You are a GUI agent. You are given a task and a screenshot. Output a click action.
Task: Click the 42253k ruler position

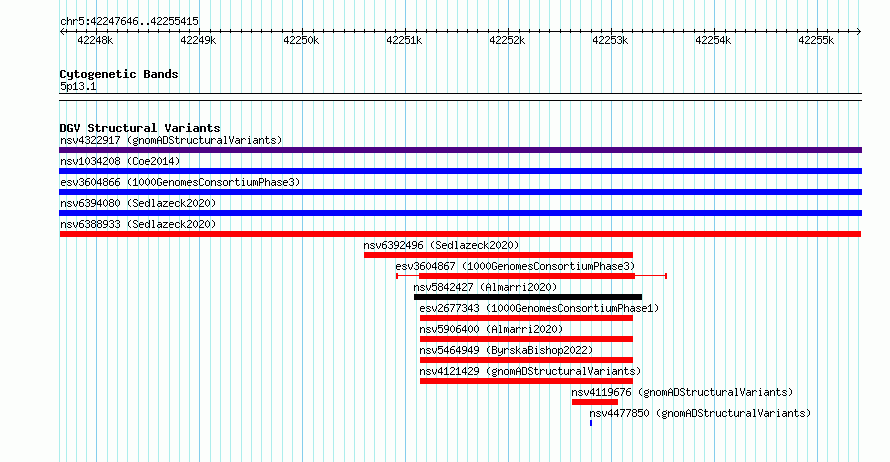click(x=610, y=40)
